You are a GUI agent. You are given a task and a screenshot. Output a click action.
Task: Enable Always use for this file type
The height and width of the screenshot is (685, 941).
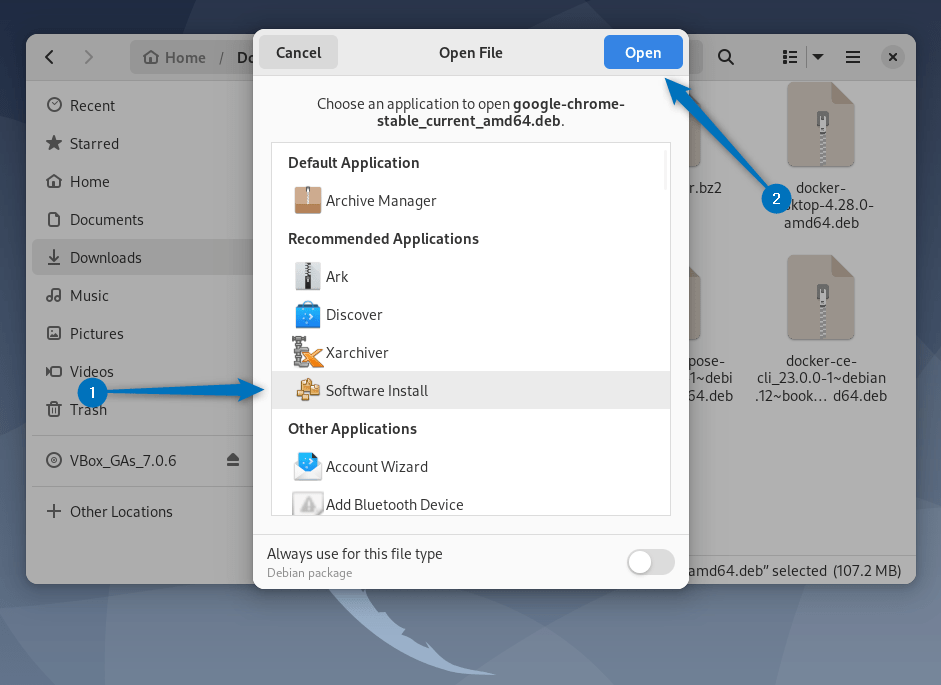pyautogui.click(x=650, y=562)
